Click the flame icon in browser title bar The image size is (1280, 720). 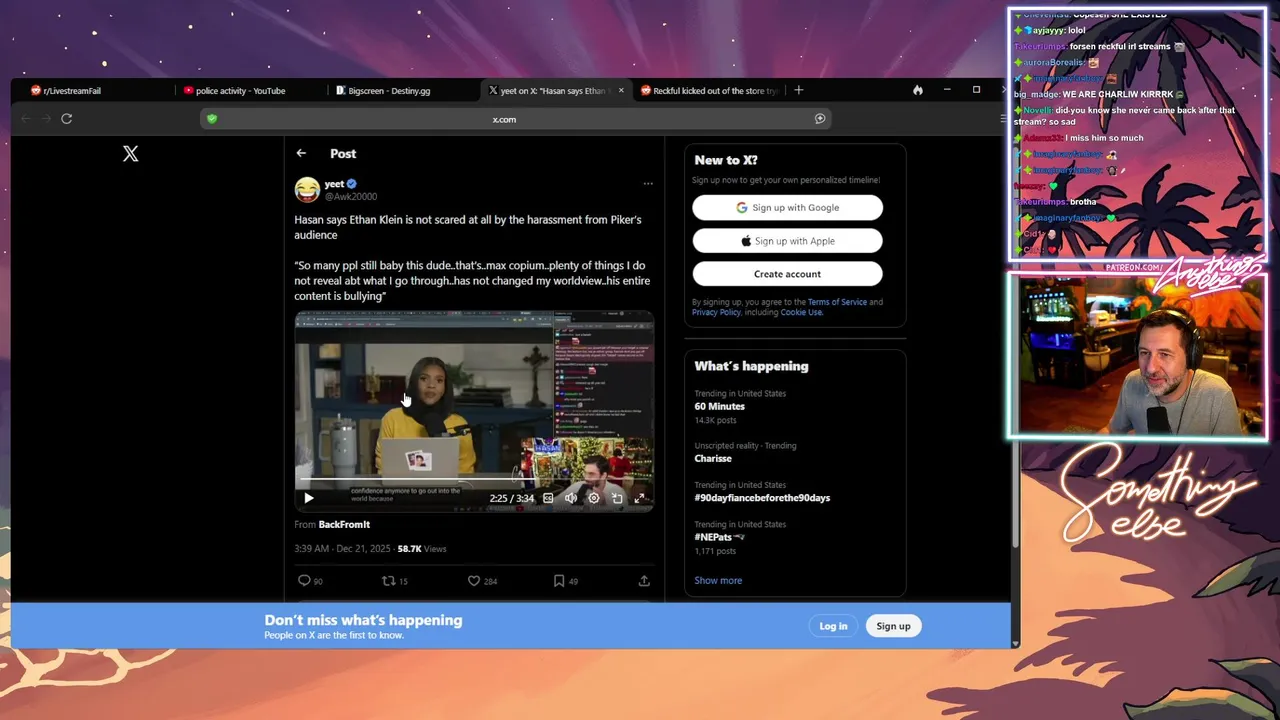coord(918,90)
